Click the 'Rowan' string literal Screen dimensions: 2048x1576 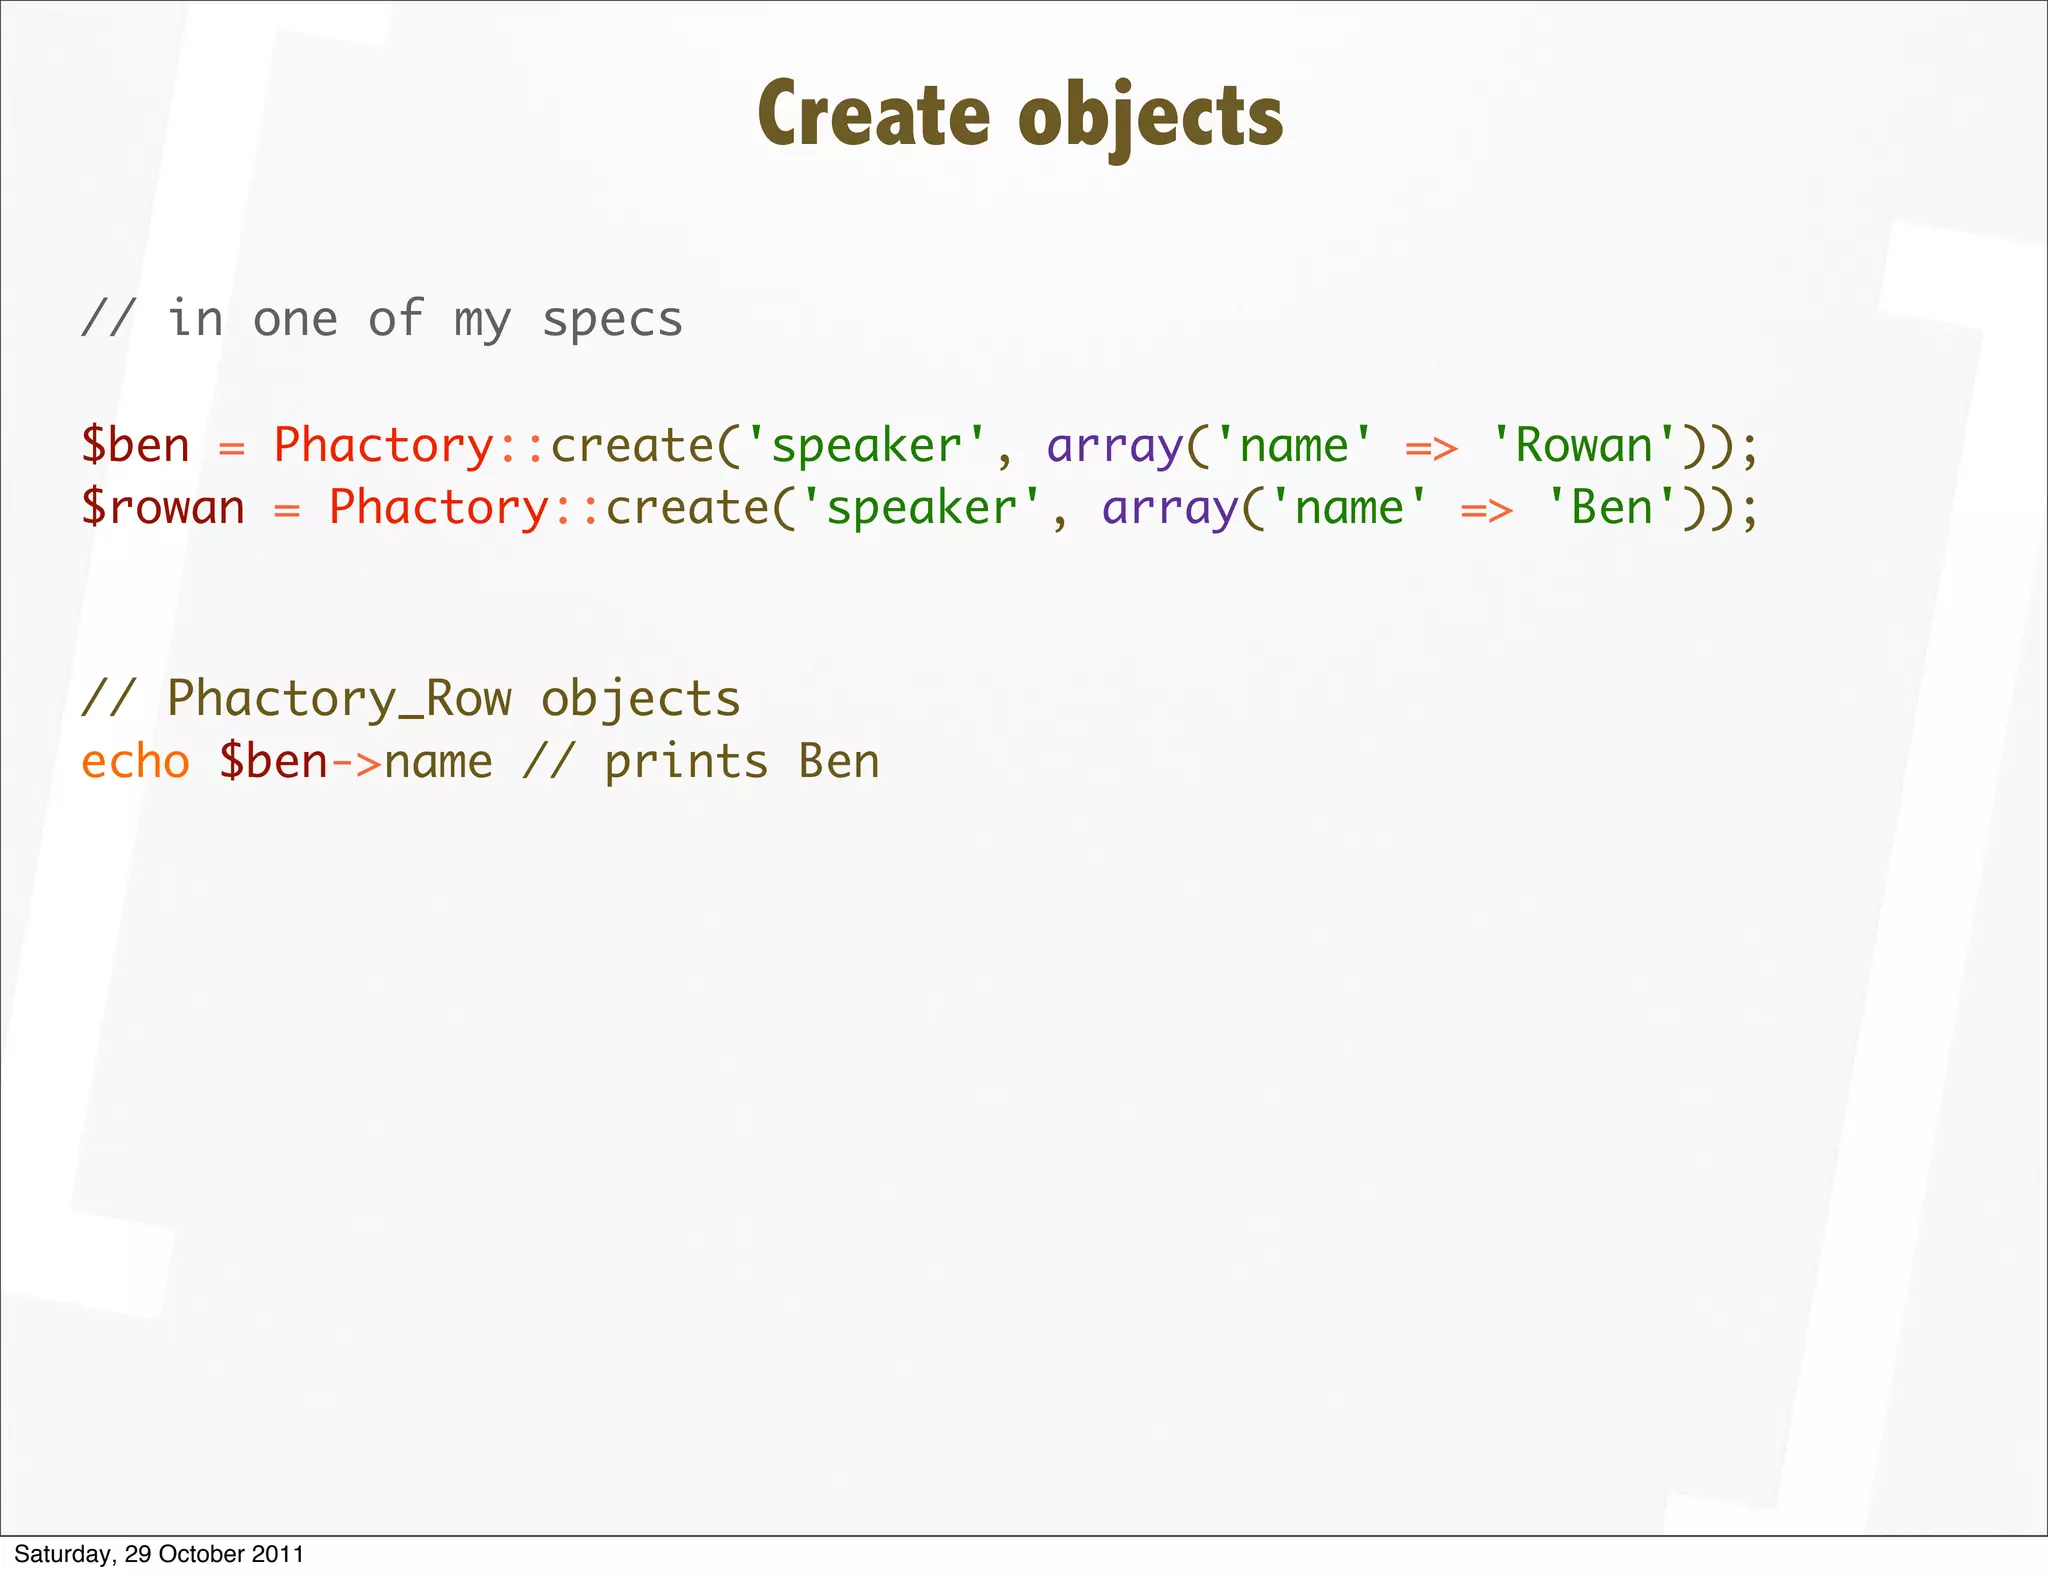1583,445
